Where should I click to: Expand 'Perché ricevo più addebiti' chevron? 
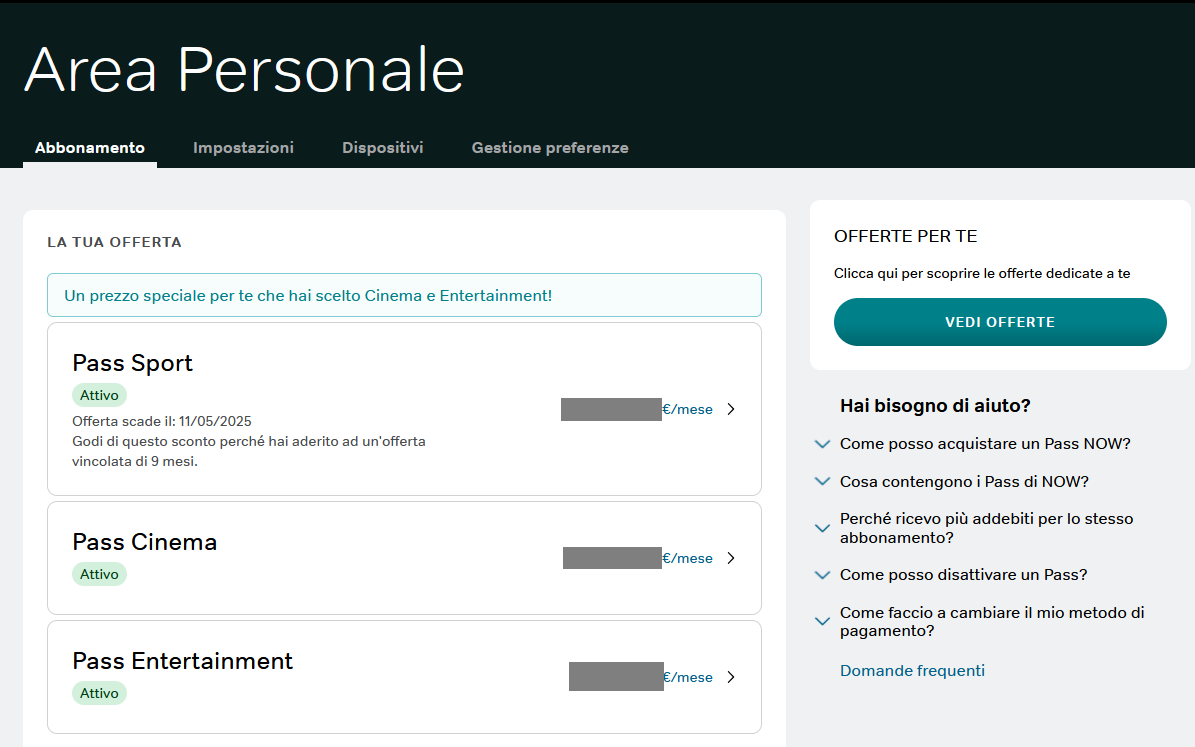point(822,527)
